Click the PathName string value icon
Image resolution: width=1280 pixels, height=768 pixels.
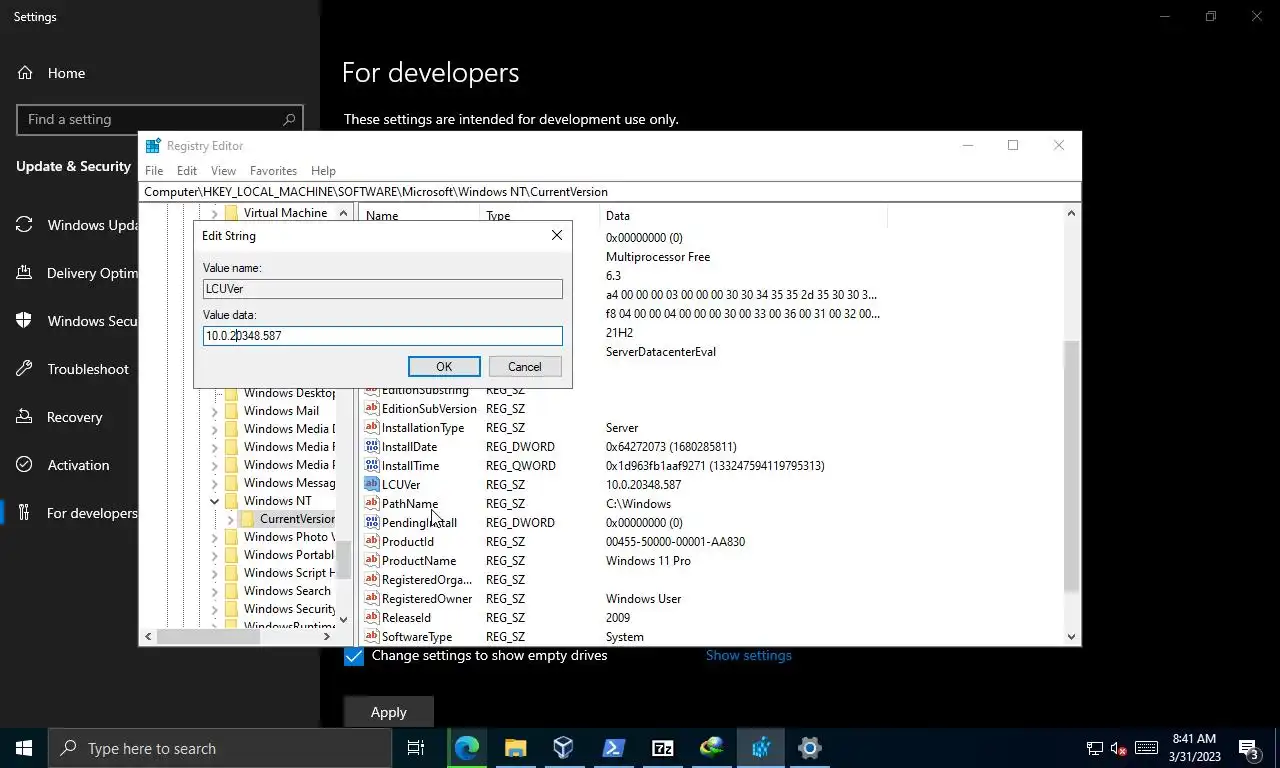click(x=372, y=504)
